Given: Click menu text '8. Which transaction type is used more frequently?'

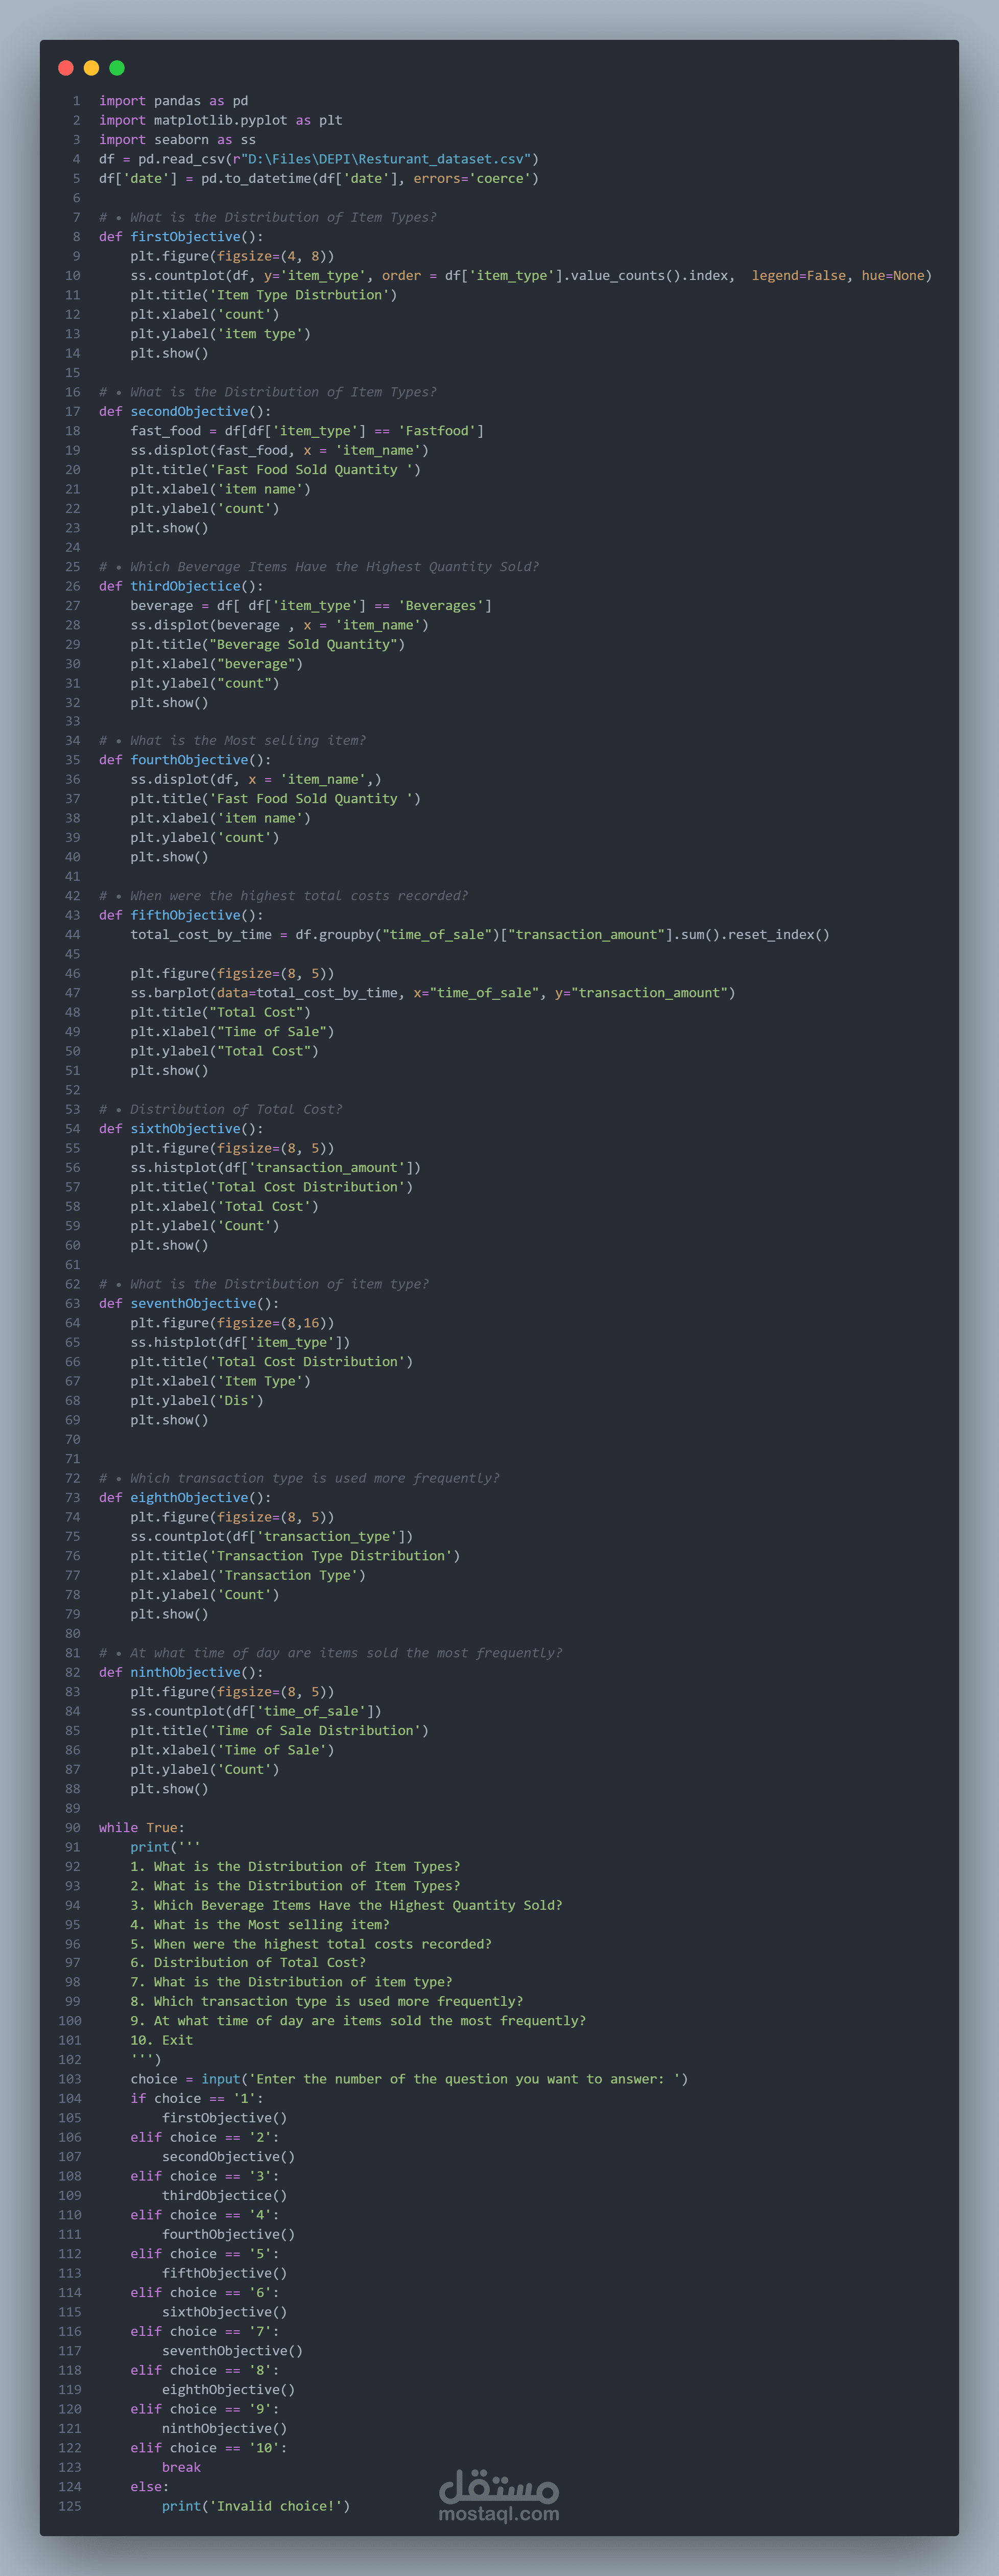Looking at the screenshot, I should tap(326, 2002).
